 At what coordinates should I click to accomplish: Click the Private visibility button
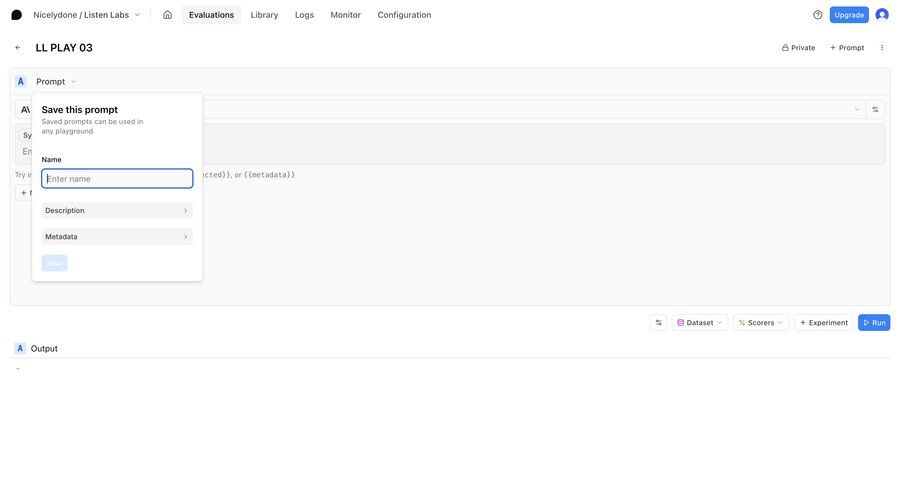pos(798,48)
